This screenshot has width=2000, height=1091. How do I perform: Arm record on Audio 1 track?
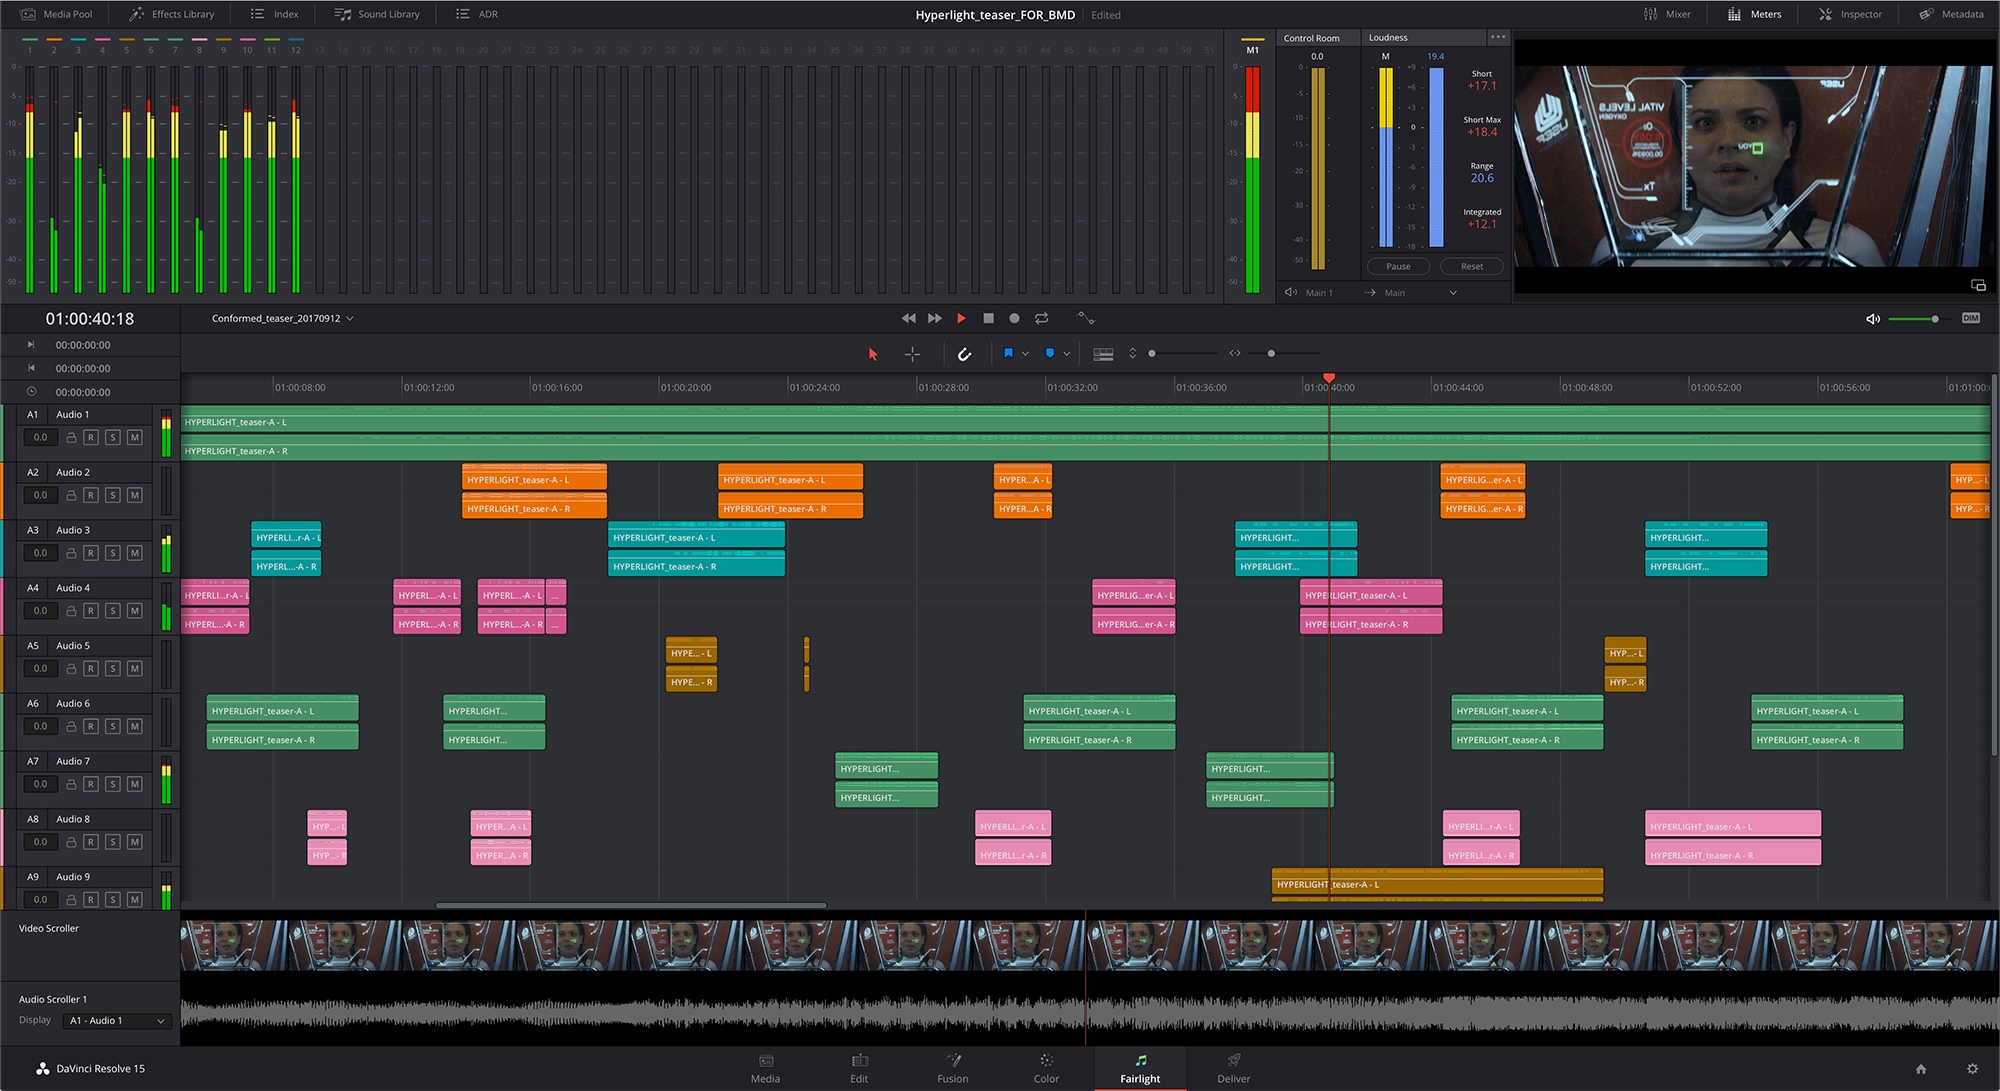pos(91,437)
